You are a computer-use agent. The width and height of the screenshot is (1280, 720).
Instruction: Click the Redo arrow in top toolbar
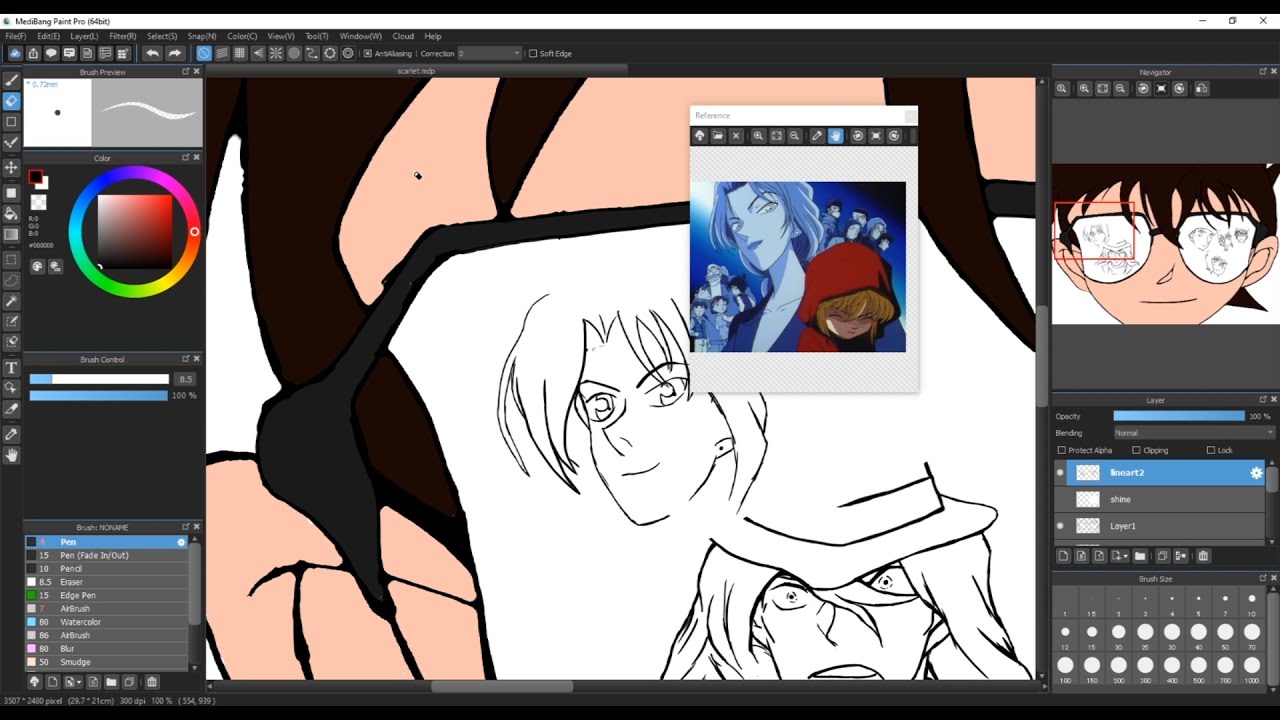[174, 53]
